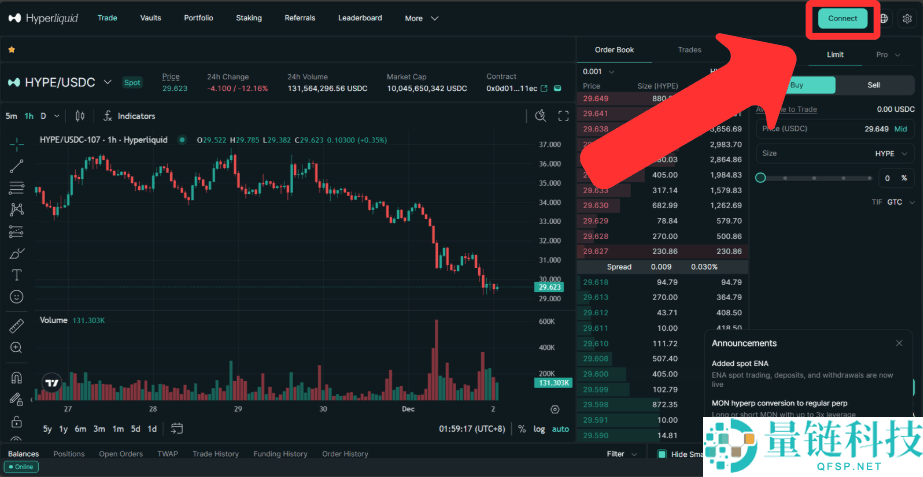Toggle stay in drawing mode pencil-lock
The width and height of the screenshot is (923, 477).
16,400
